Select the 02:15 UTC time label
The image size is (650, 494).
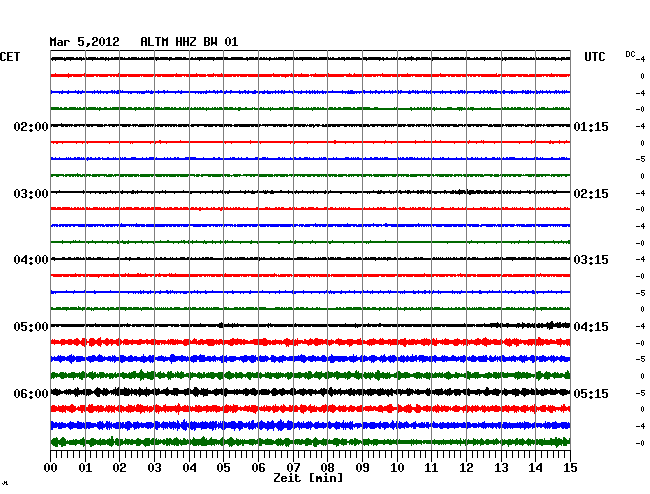(591, 194)
